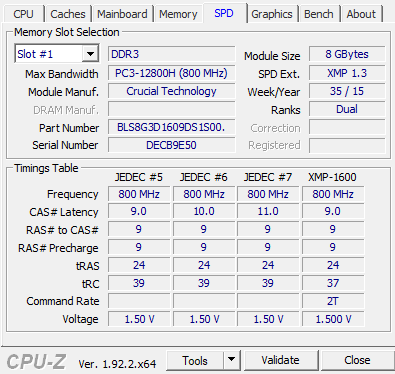This screenshot has height=374, width=395.
Task: Click XMP-1600 tRC value 37
Action: (333, 283)
